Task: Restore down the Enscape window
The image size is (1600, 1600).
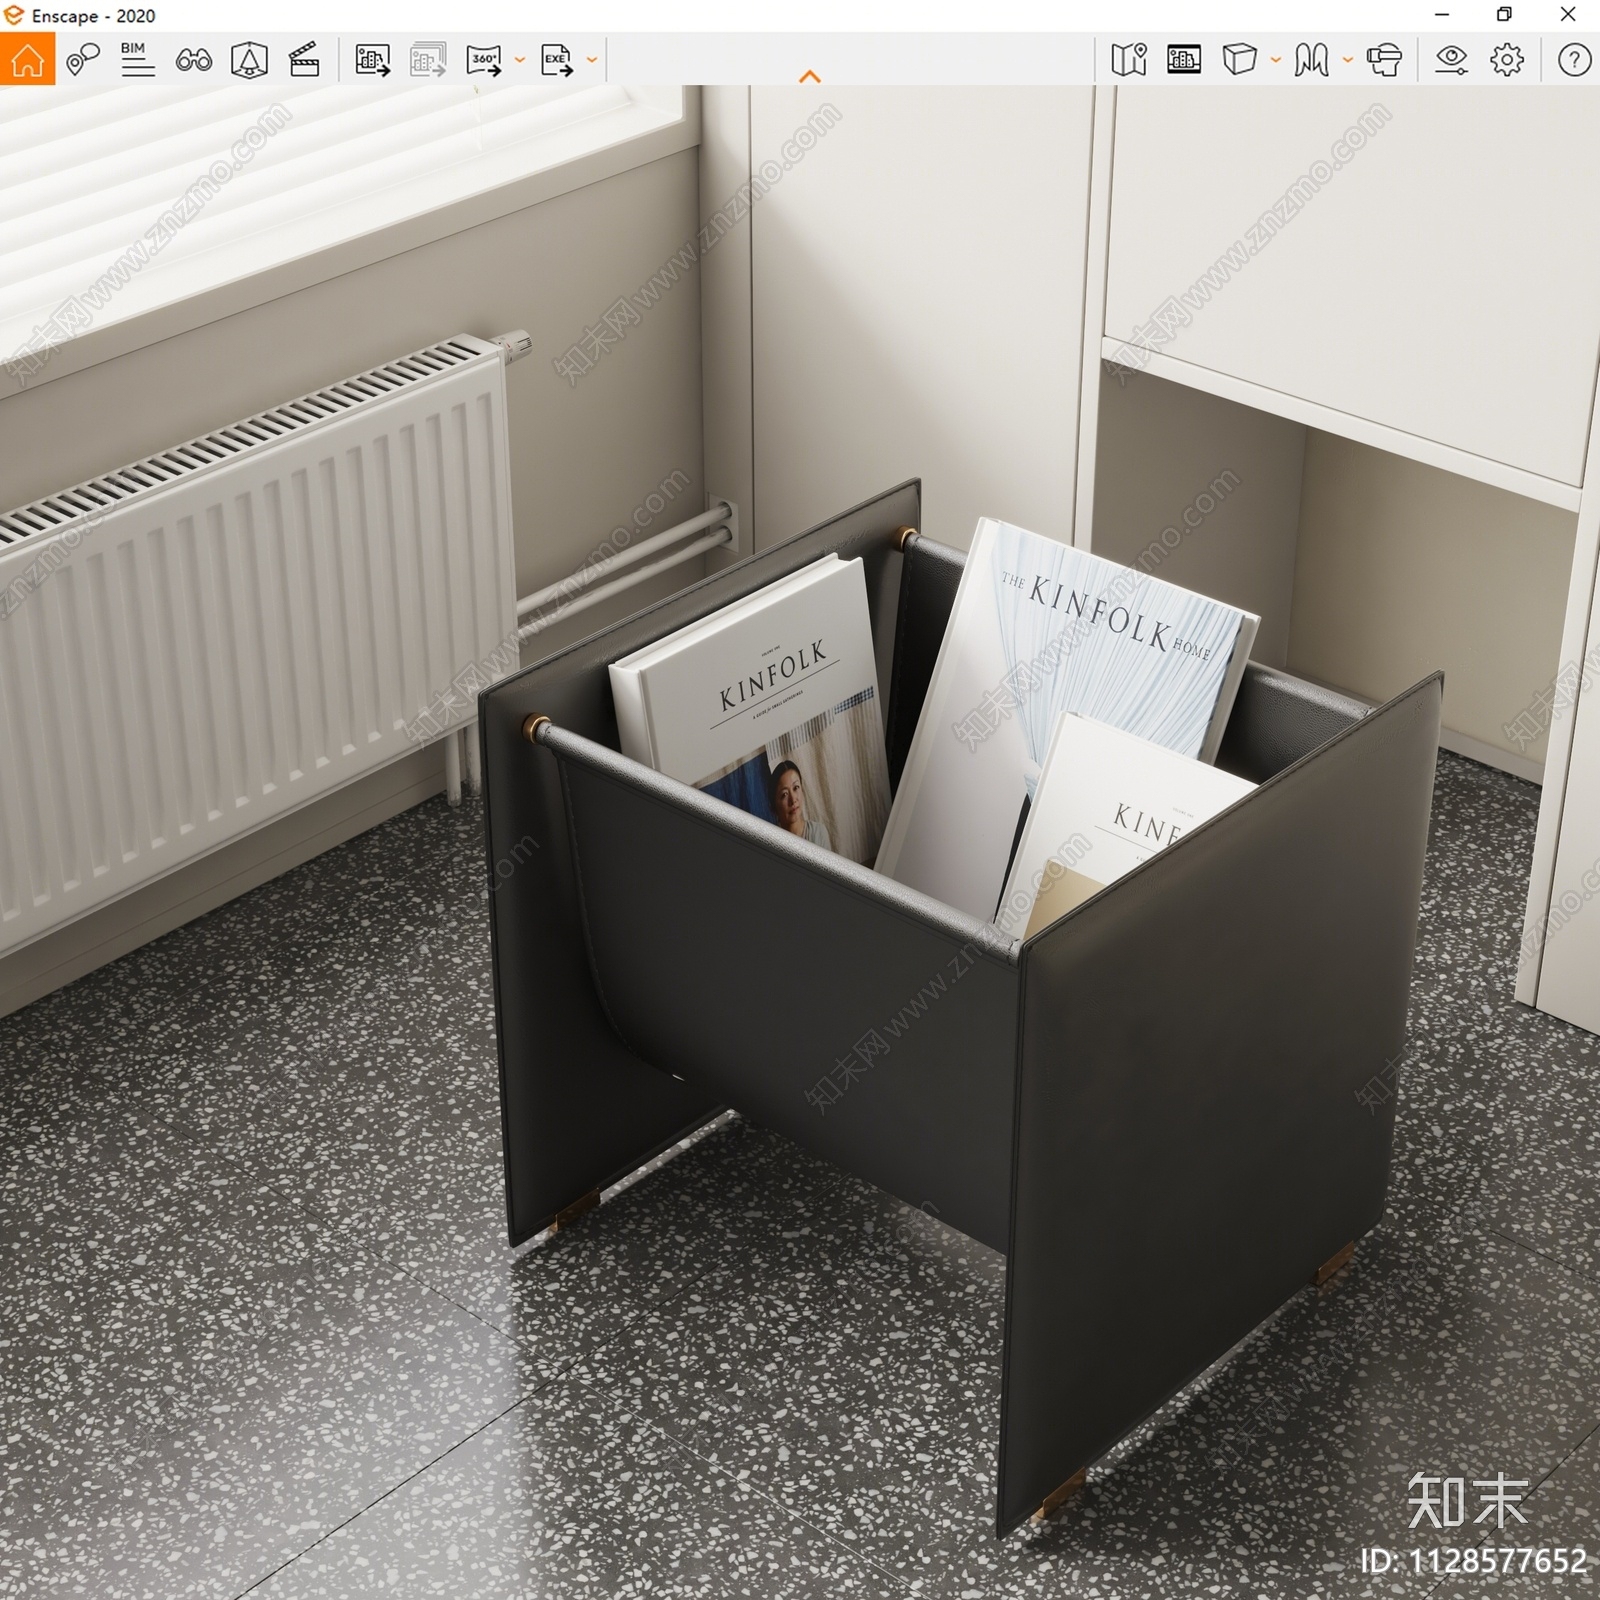Action: click(x=1504, y=15)
